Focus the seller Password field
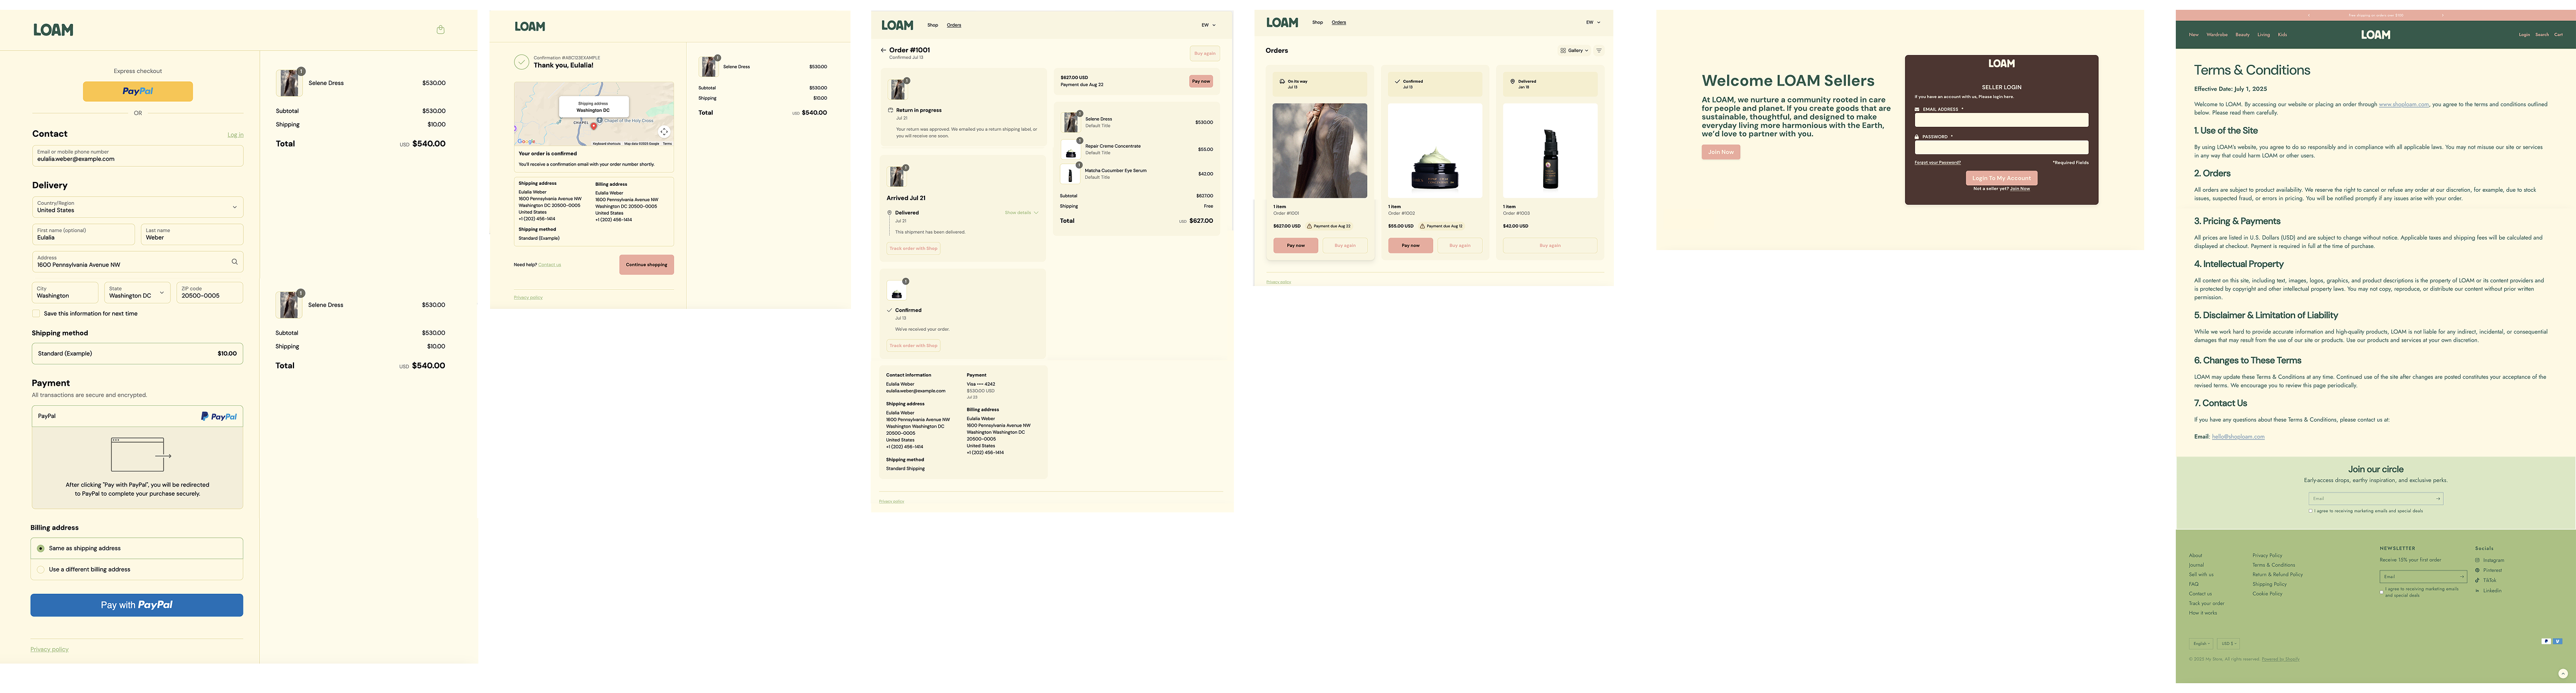 point(2001,147)
